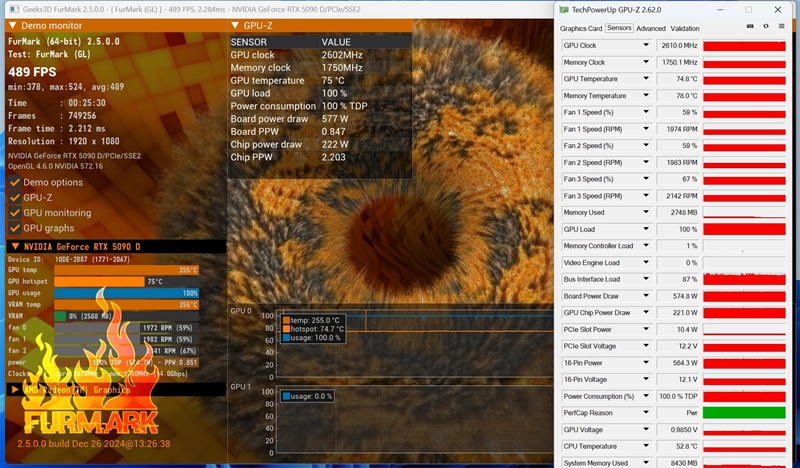Screen dimensions: 800x468
Task: Open the Validation tab
Action: point(685,28)
